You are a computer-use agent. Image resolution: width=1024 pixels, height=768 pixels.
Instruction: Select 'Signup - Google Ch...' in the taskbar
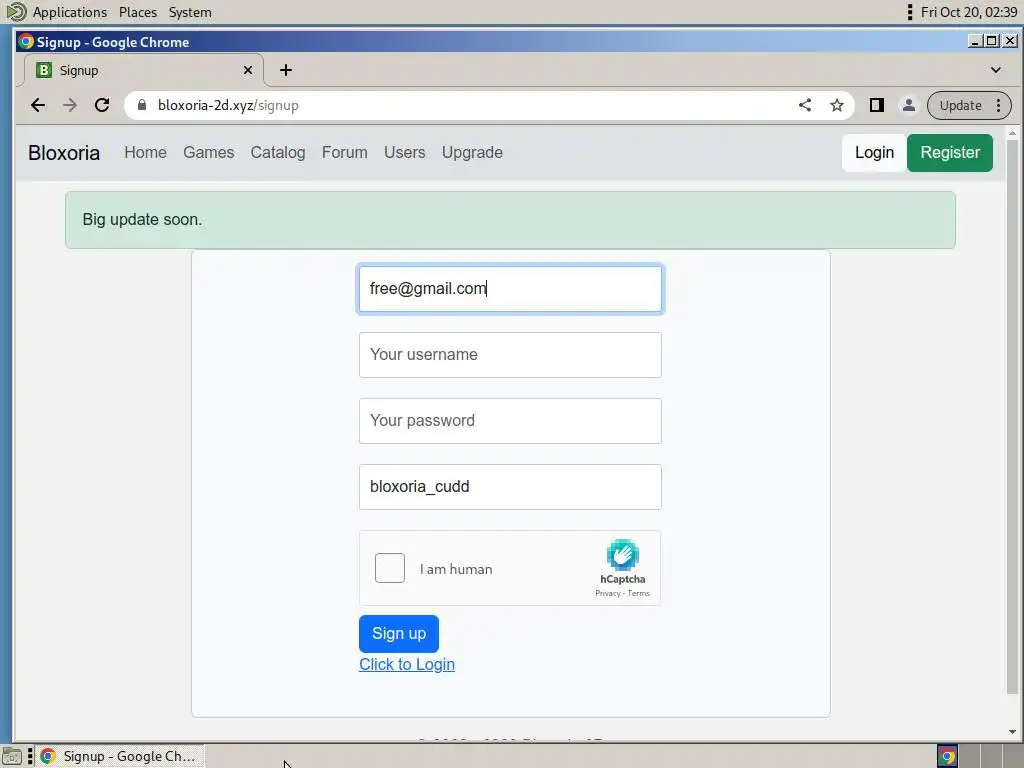pos(120,756)
